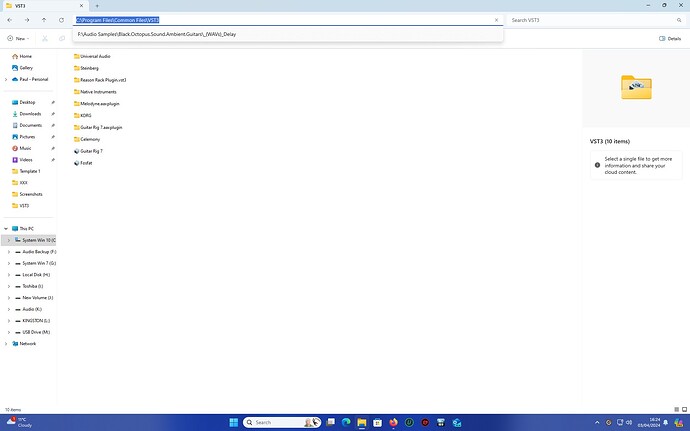Open the taskbar clock and date
The image size is (690, 431).
[x=649, y=423]
